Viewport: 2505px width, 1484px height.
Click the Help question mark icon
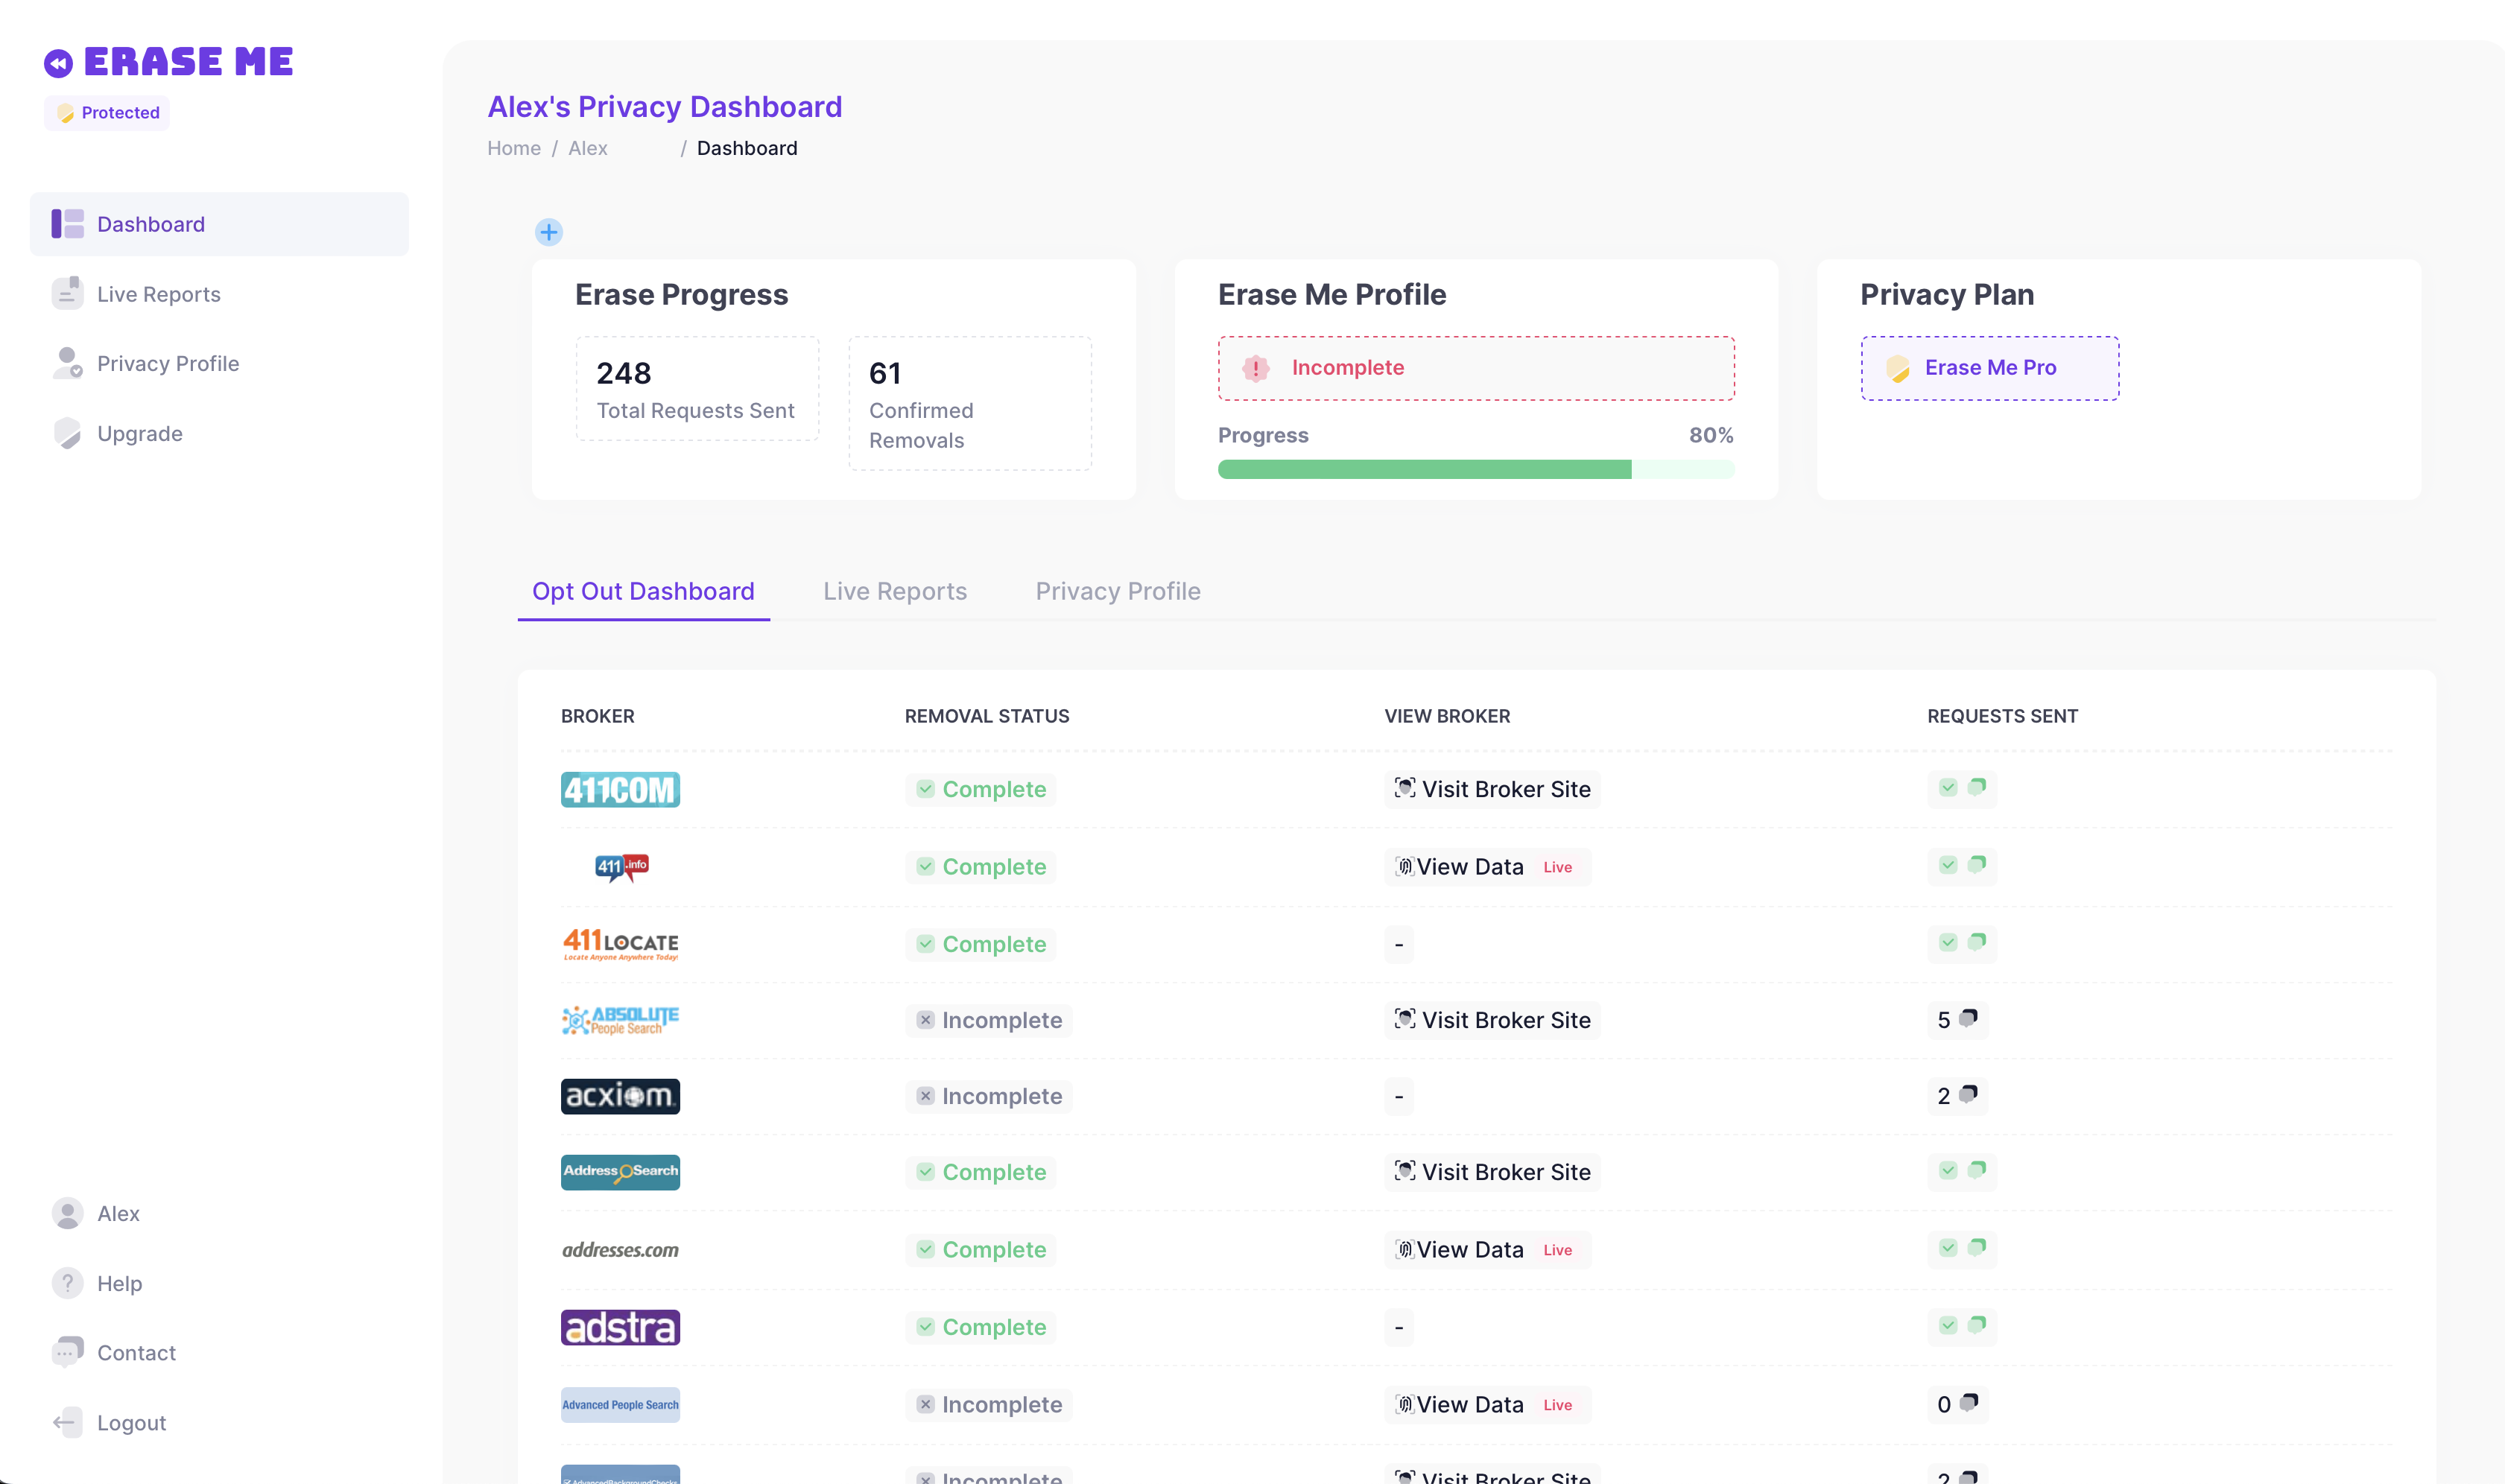(x=67, y=1283)
